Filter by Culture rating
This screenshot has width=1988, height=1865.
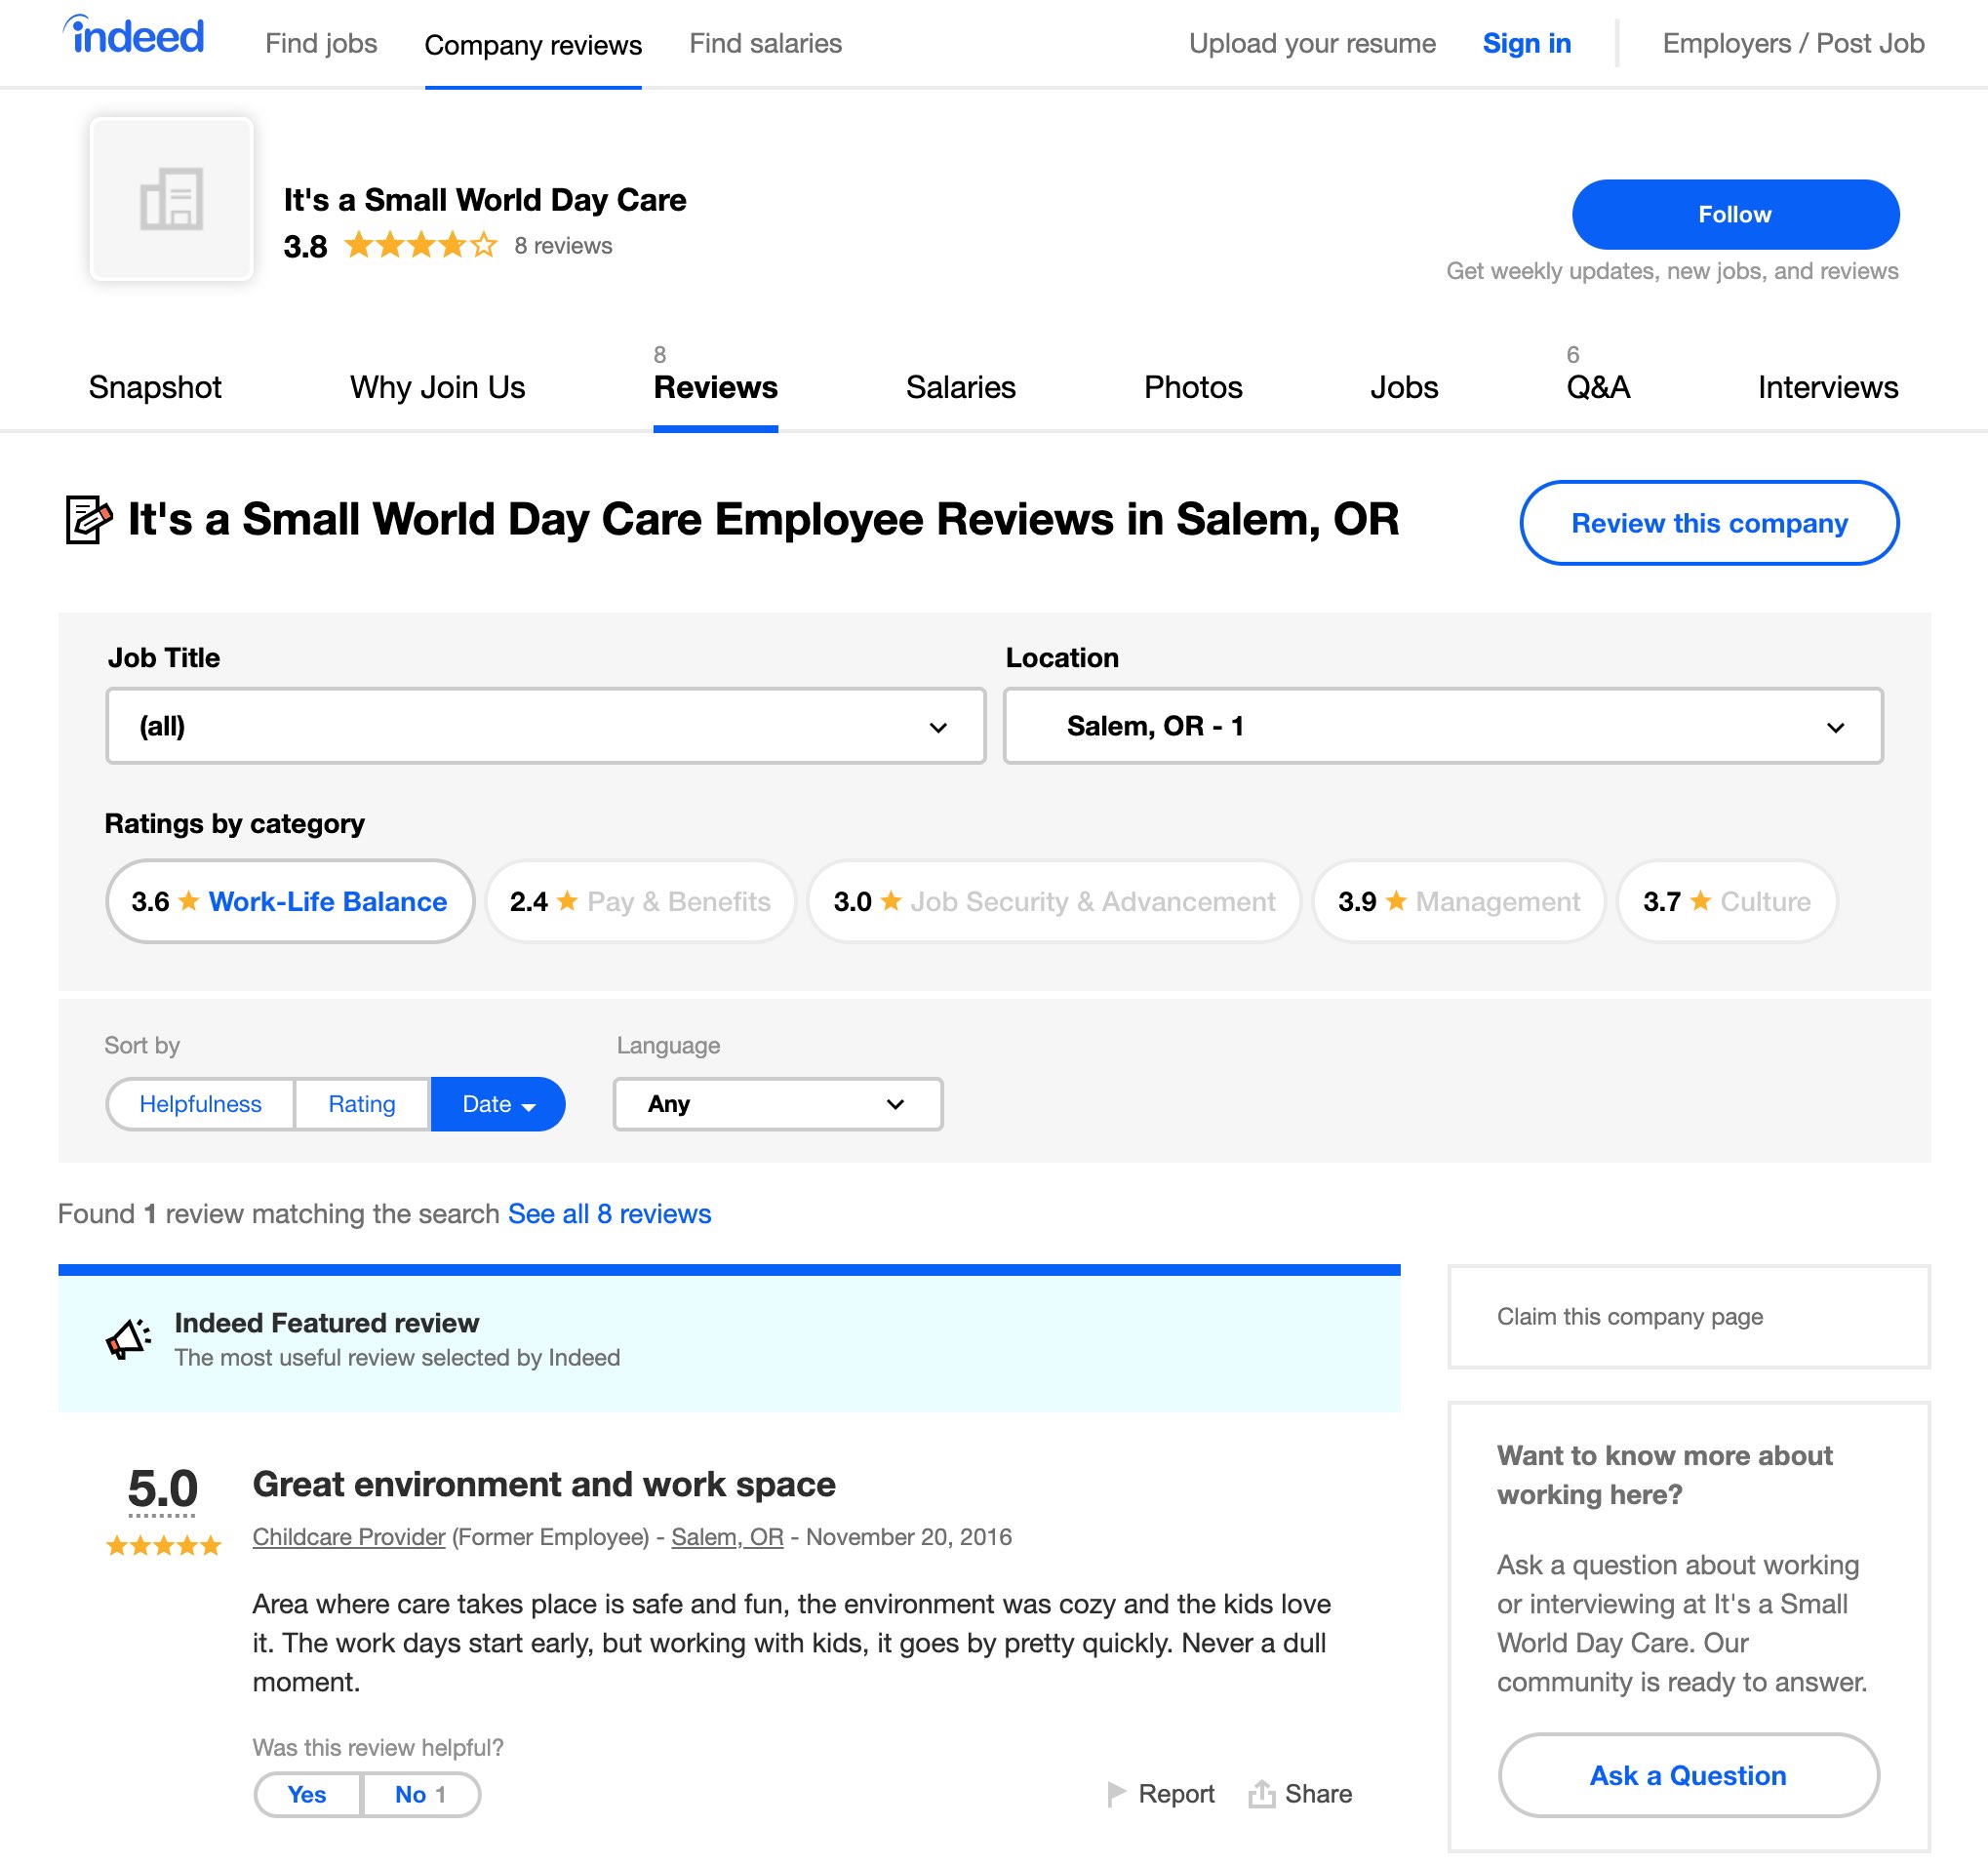(1727, 901)
